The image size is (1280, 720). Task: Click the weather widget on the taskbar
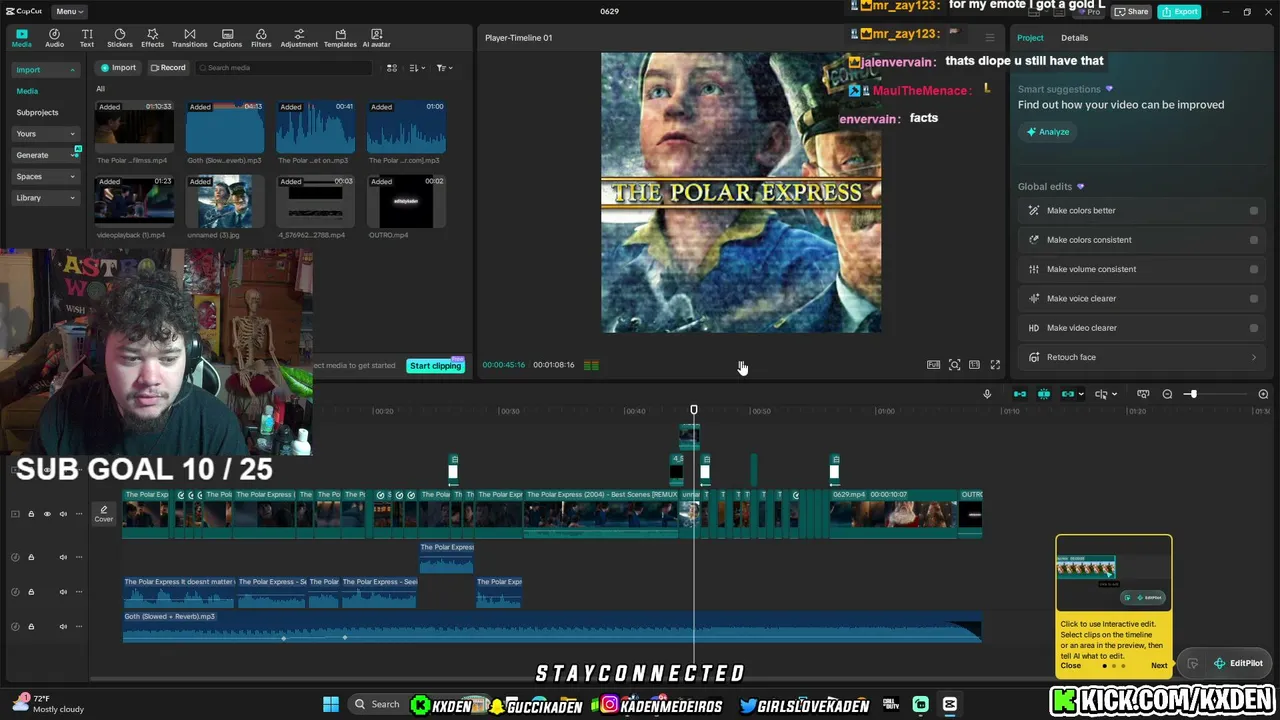pos(50,704)
